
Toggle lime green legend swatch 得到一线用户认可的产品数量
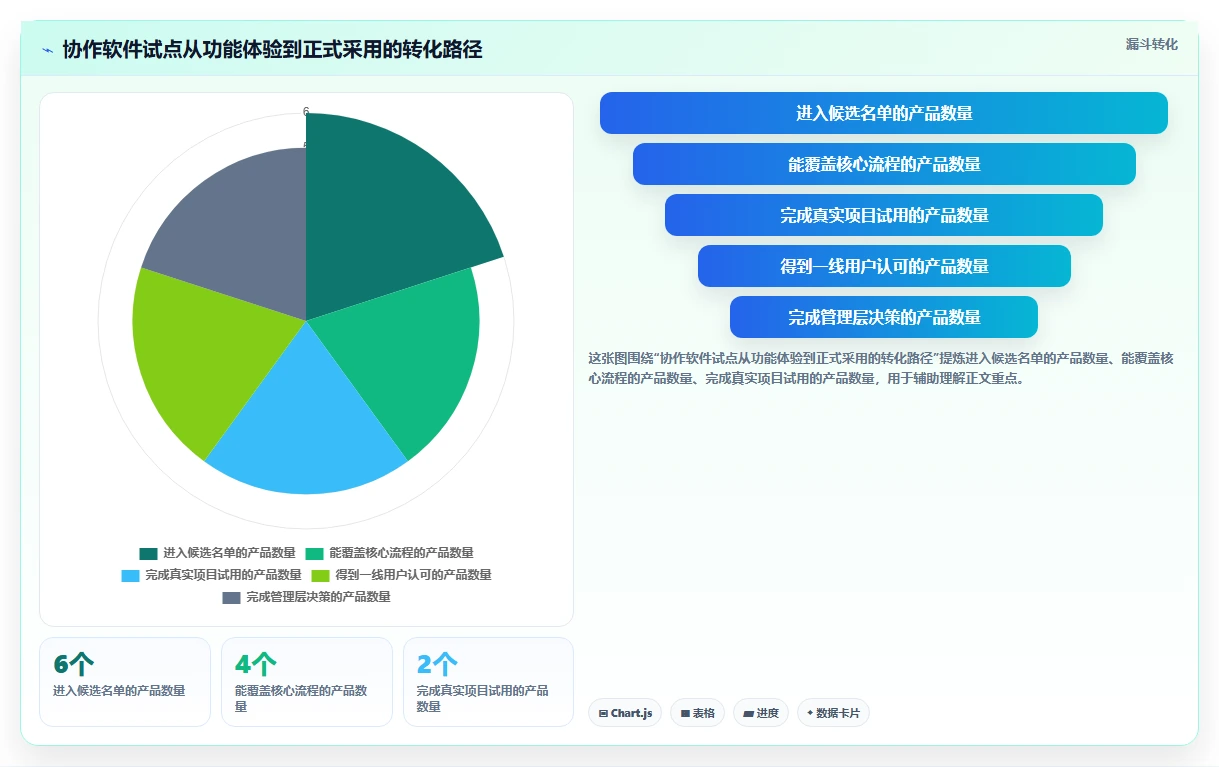pyautogui.click(x=321, y=575)
